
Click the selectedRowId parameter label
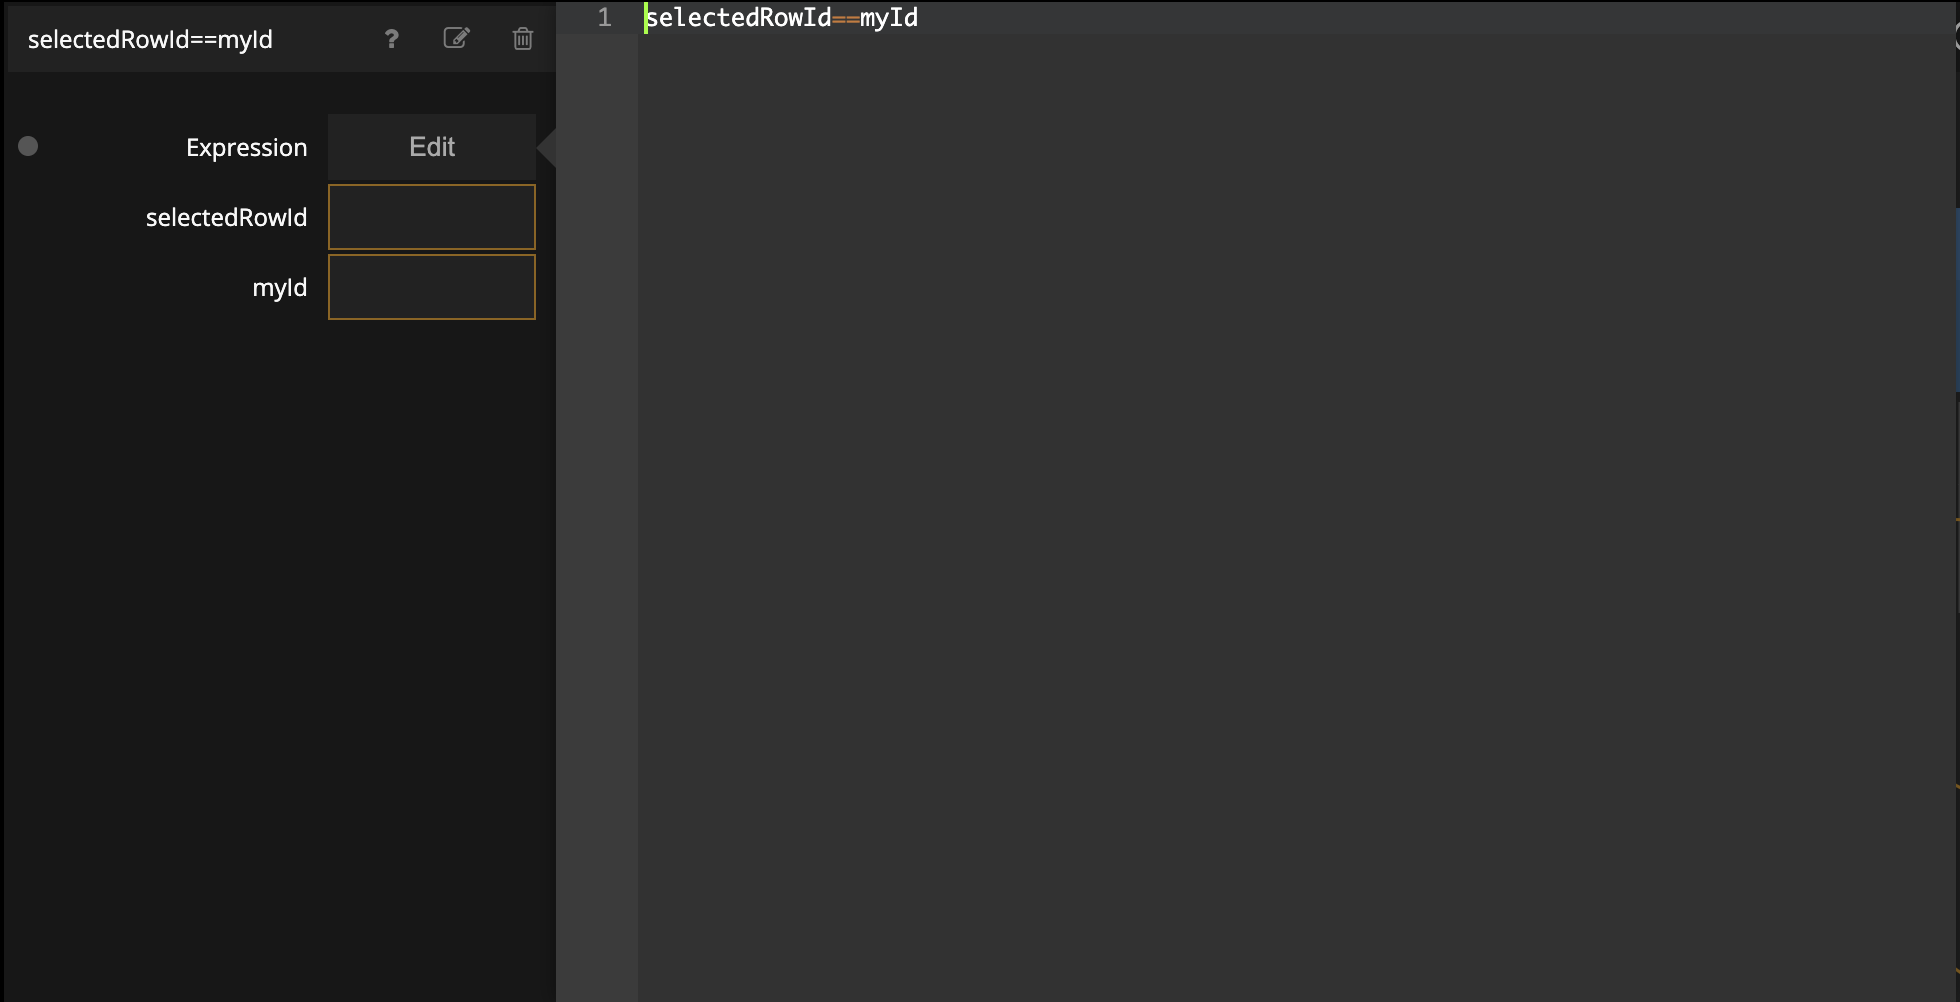tap(226, 218)
